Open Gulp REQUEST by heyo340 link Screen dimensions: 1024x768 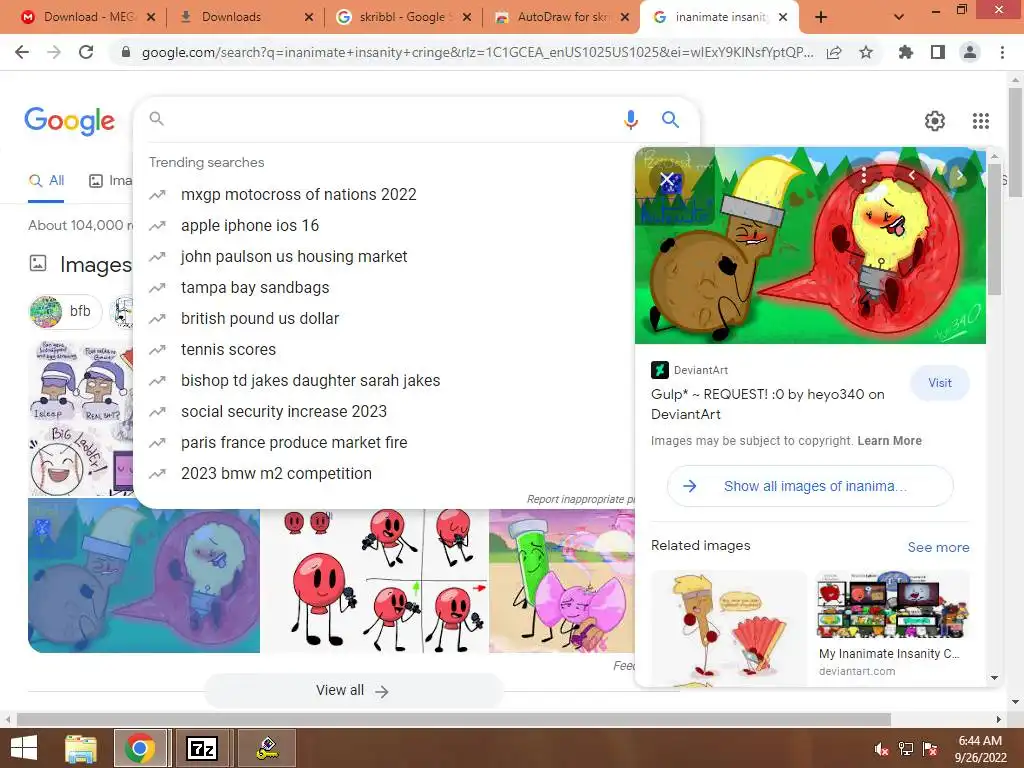coord(767,404)
